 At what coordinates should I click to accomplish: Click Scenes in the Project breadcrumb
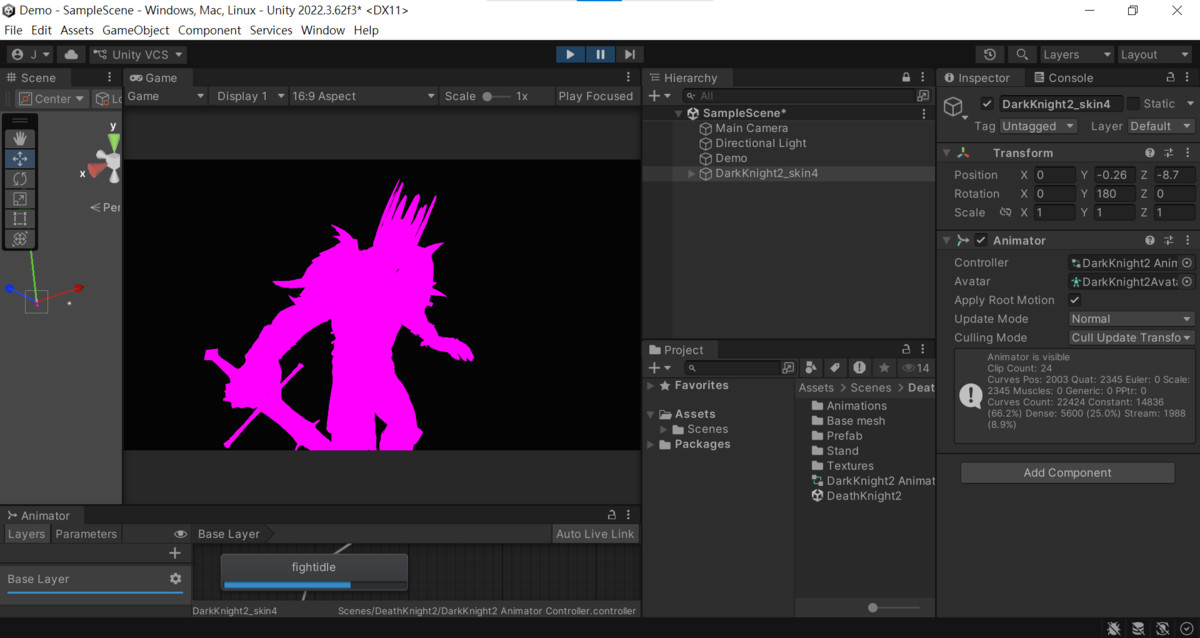[x=871, y=388]
